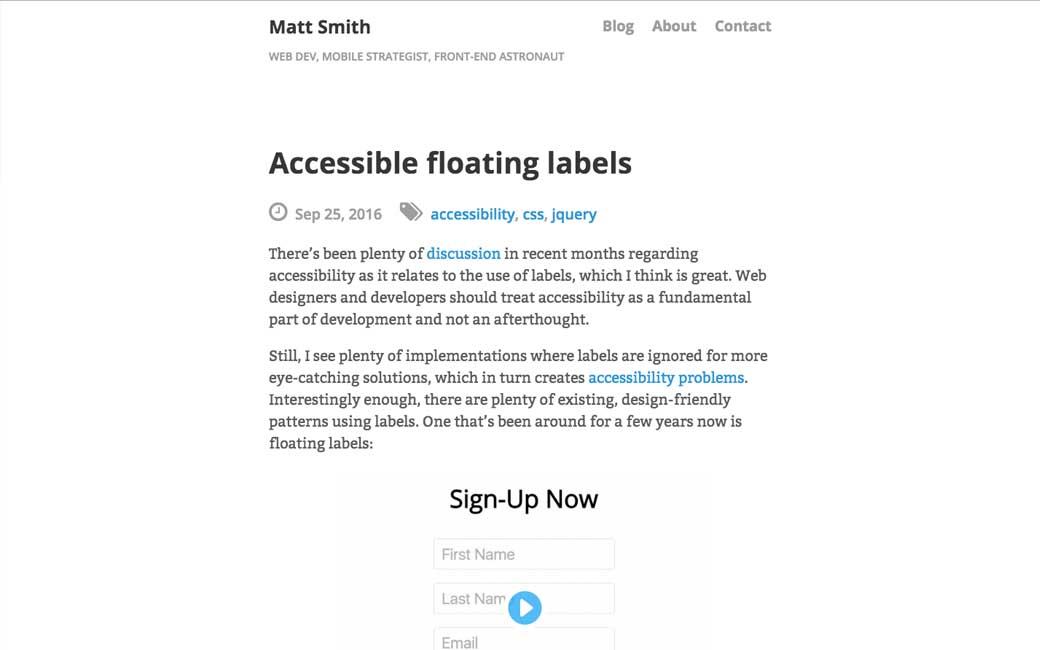This screenshot has height=650, width=1040.
Task: Click the Matt Smith site title
Action: (320, 27)
